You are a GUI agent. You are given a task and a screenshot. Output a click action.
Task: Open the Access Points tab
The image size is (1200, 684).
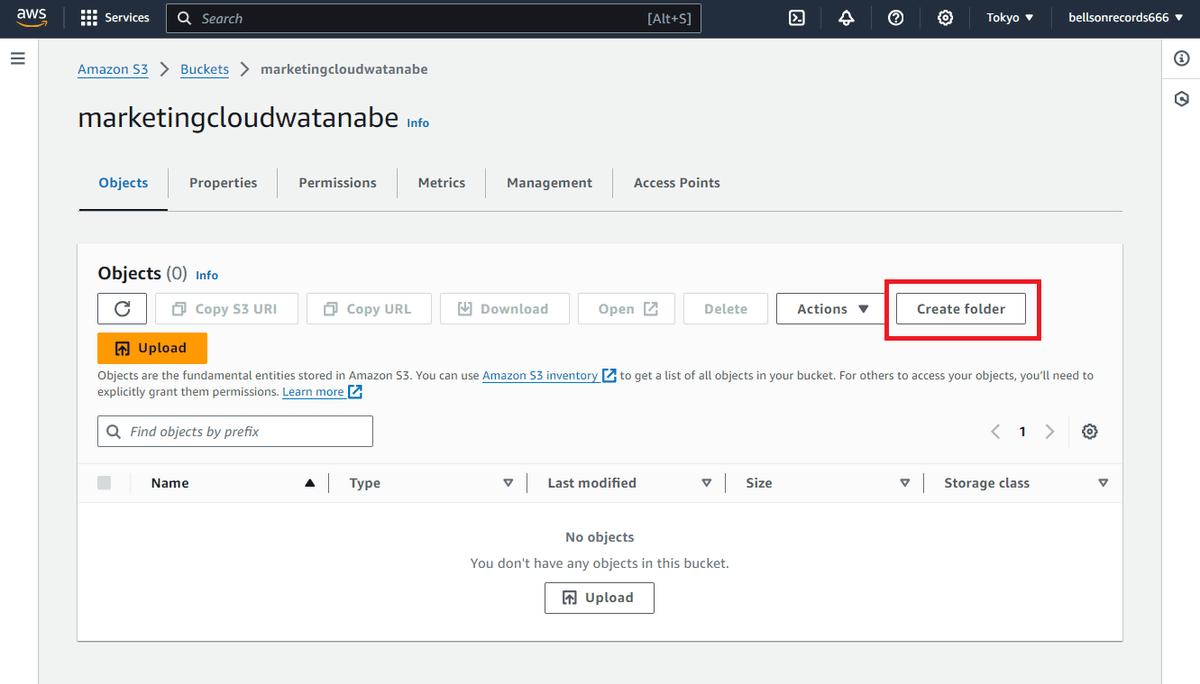click(677, 183)
